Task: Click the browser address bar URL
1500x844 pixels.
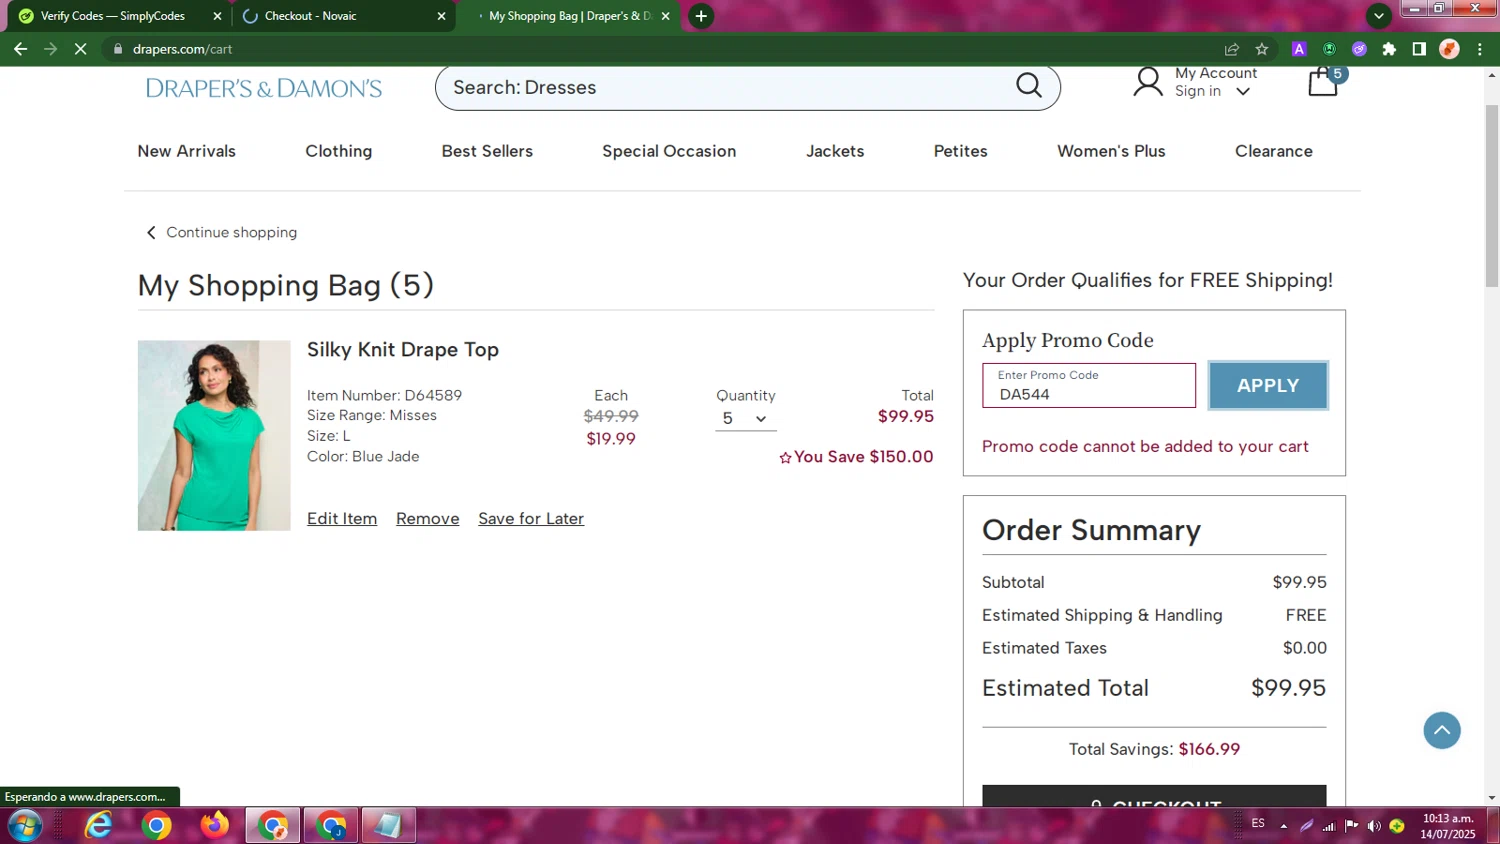Action: point(183,49)
